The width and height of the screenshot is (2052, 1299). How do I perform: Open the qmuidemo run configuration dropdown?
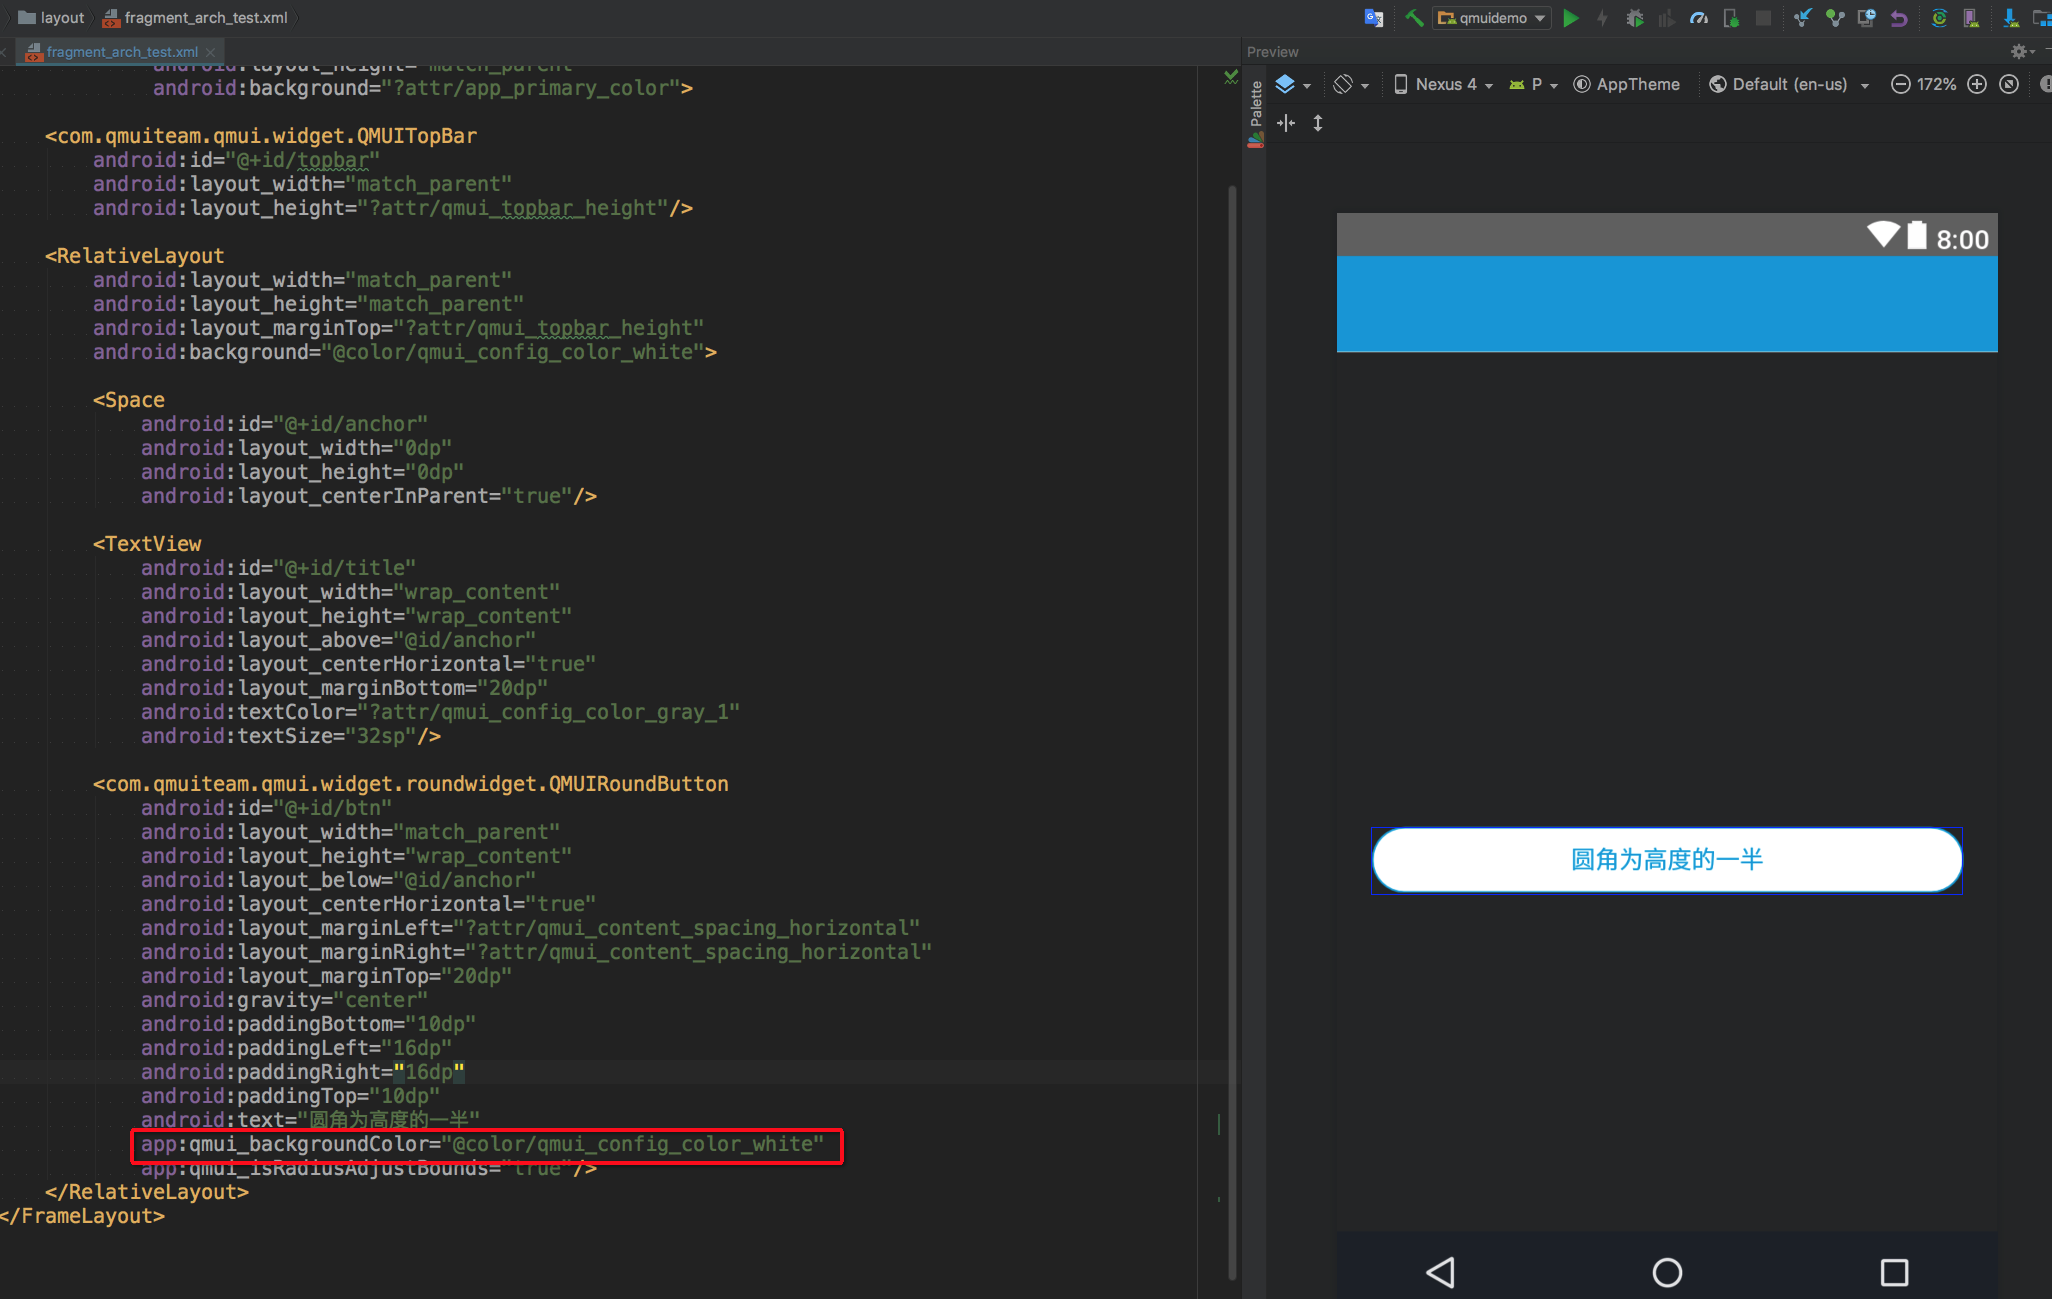1492,18
